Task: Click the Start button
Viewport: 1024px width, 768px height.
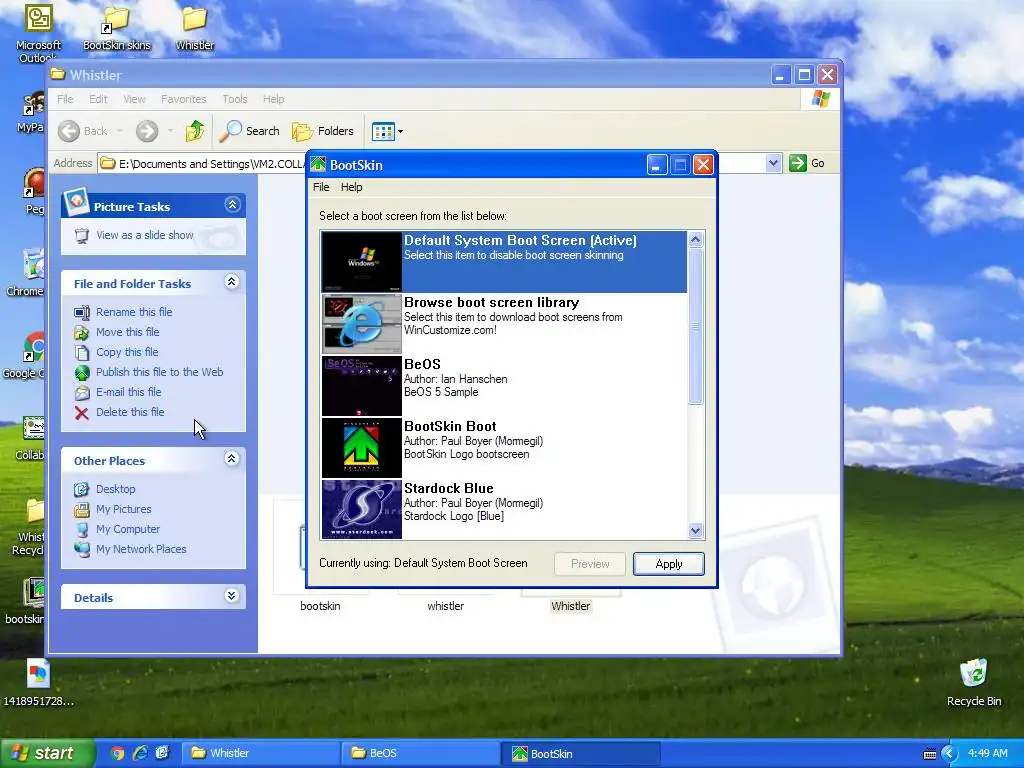Action: click(x=46, y=753)
